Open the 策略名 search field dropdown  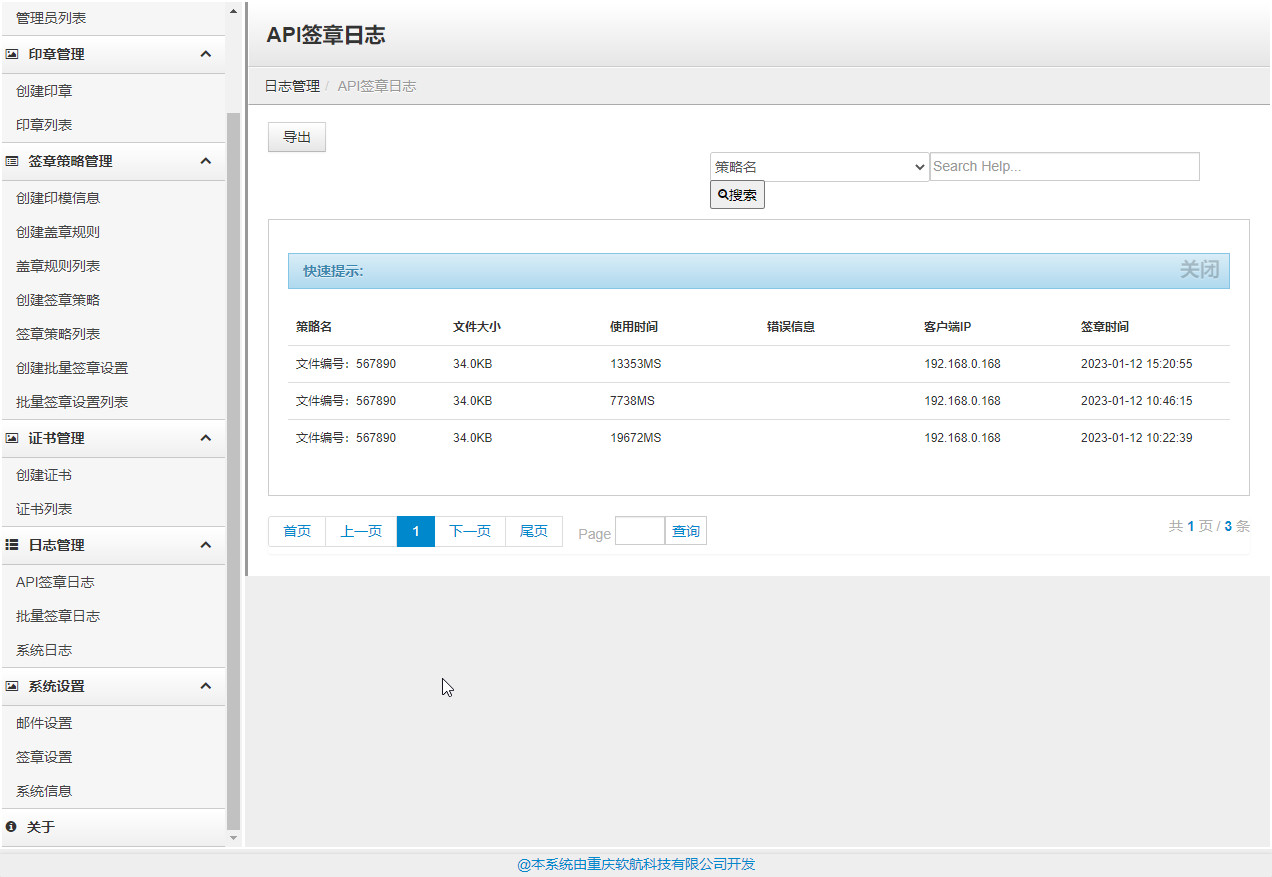point(820,167)
